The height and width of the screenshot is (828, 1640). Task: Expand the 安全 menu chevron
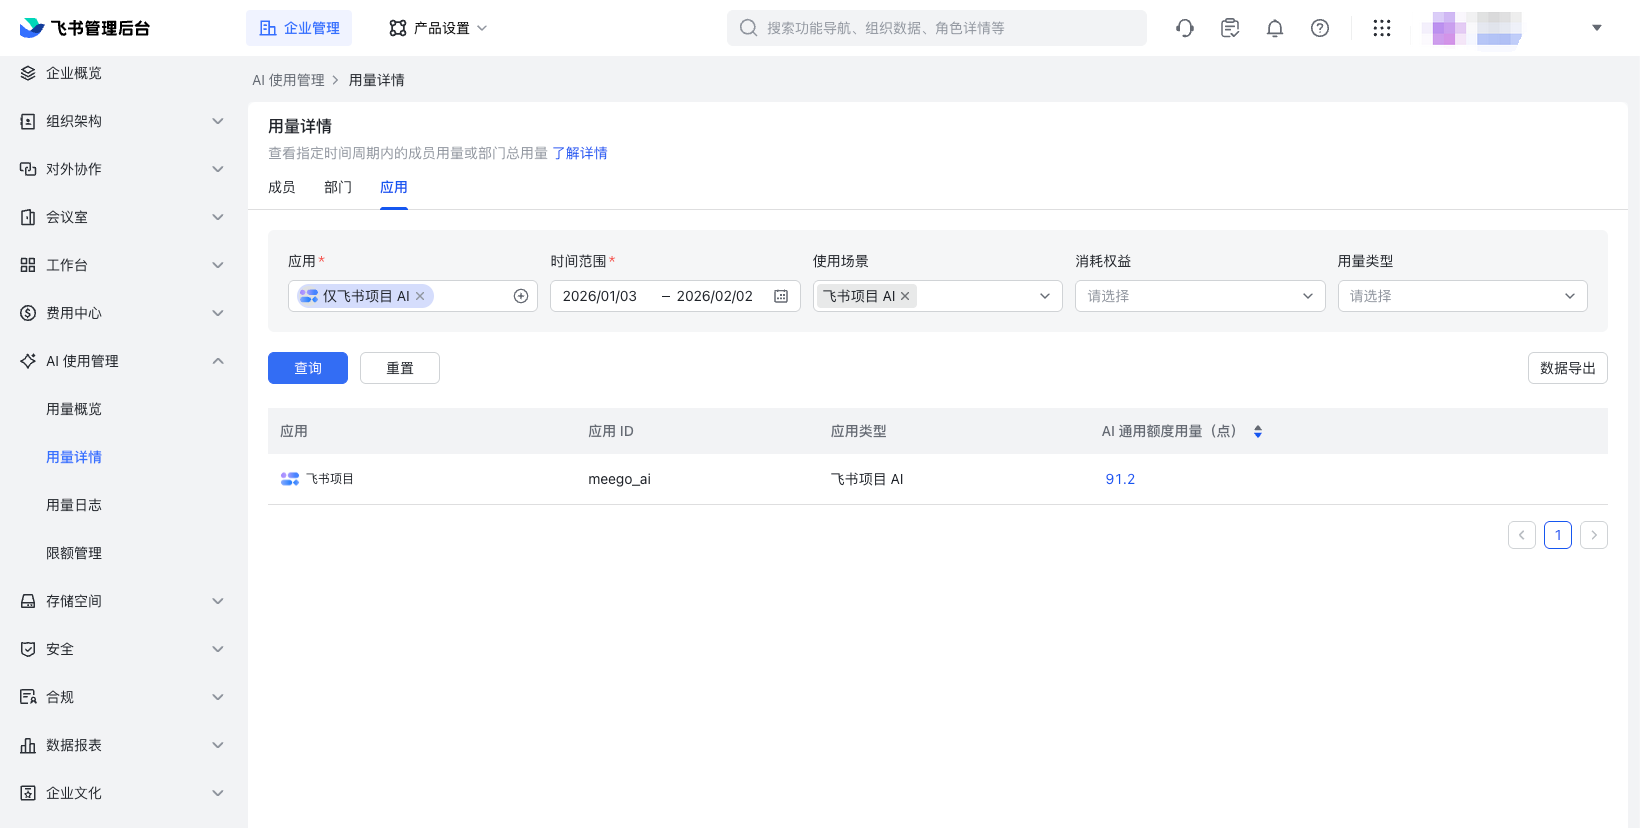(x=218, y=649)
